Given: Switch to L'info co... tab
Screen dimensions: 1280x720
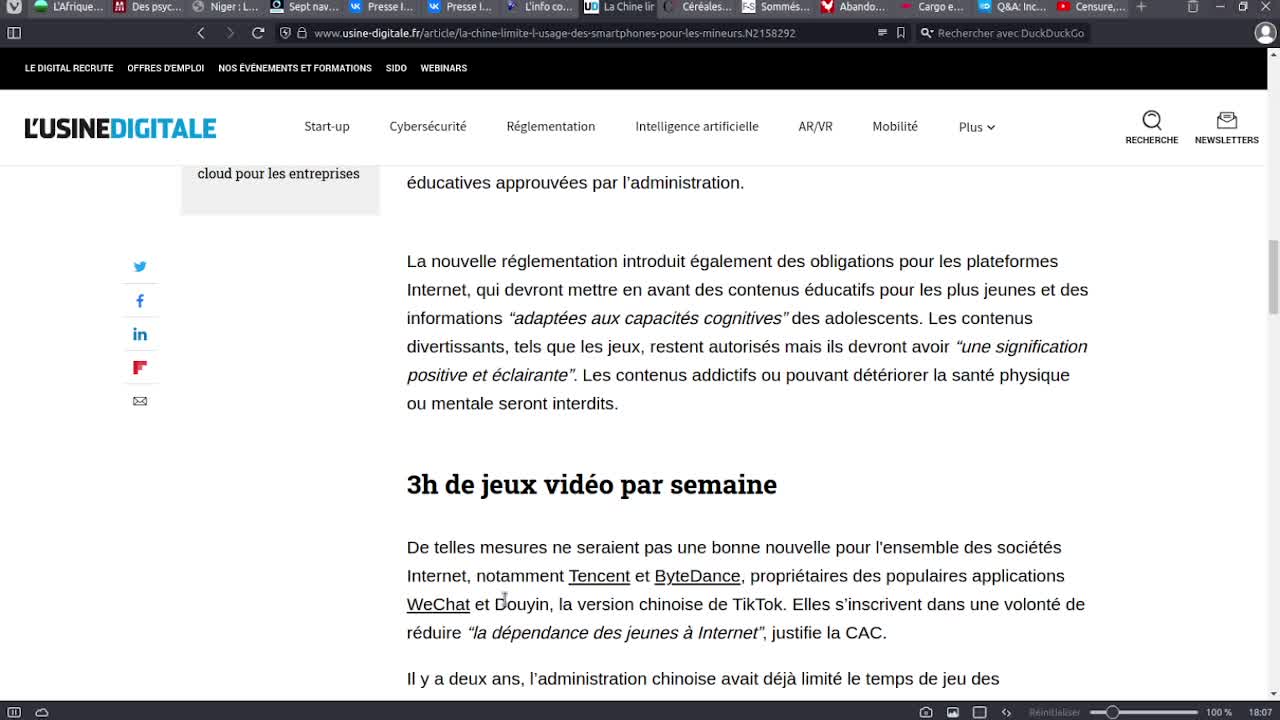Looking at the screenshot, I should [540, 7].
